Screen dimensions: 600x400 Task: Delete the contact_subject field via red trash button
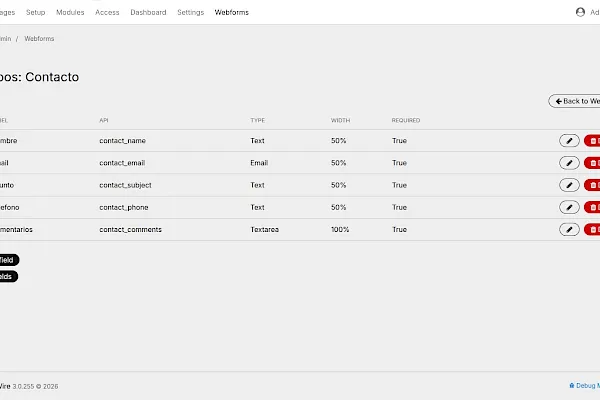(592, 185)
